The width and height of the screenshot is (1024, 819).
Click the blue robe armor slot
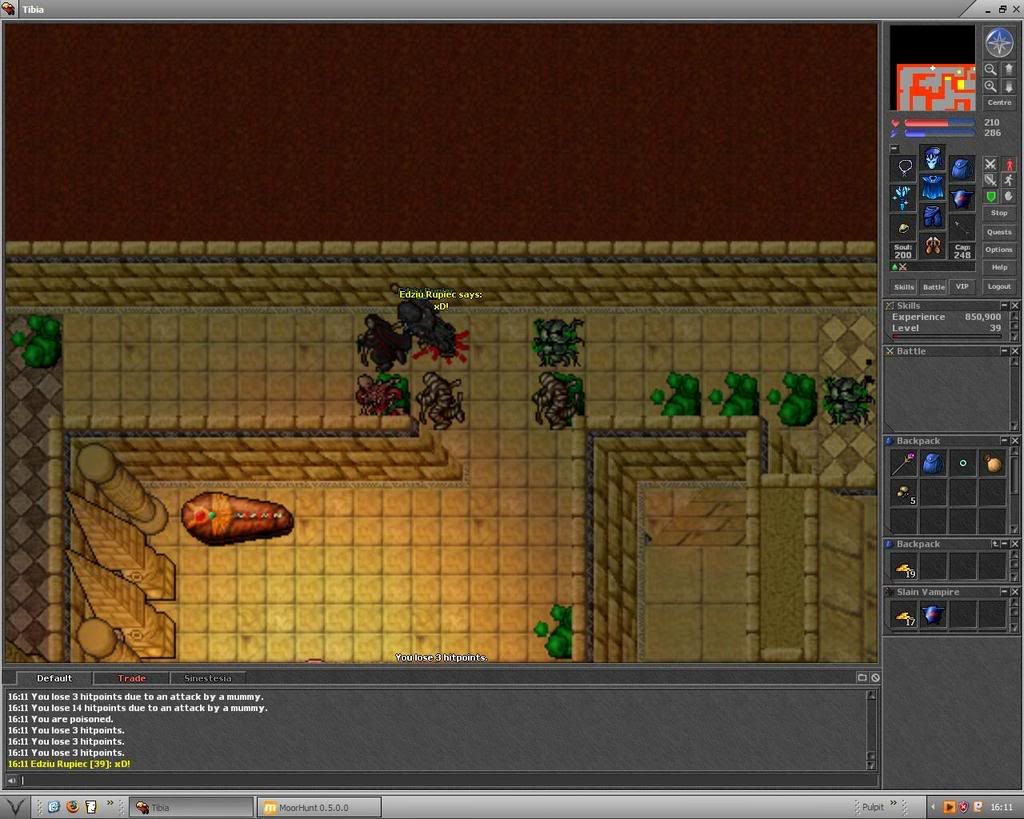pos(933,187)
